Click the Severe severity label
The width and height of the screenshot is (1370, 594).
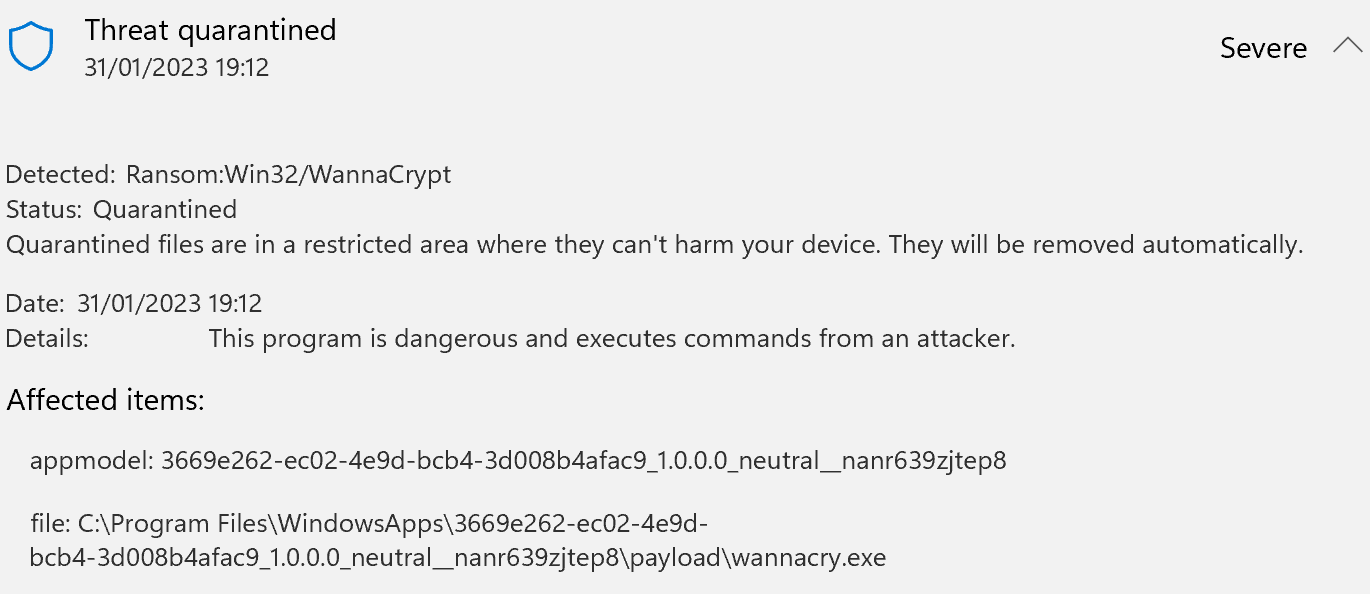click(x=1263, y=48)
